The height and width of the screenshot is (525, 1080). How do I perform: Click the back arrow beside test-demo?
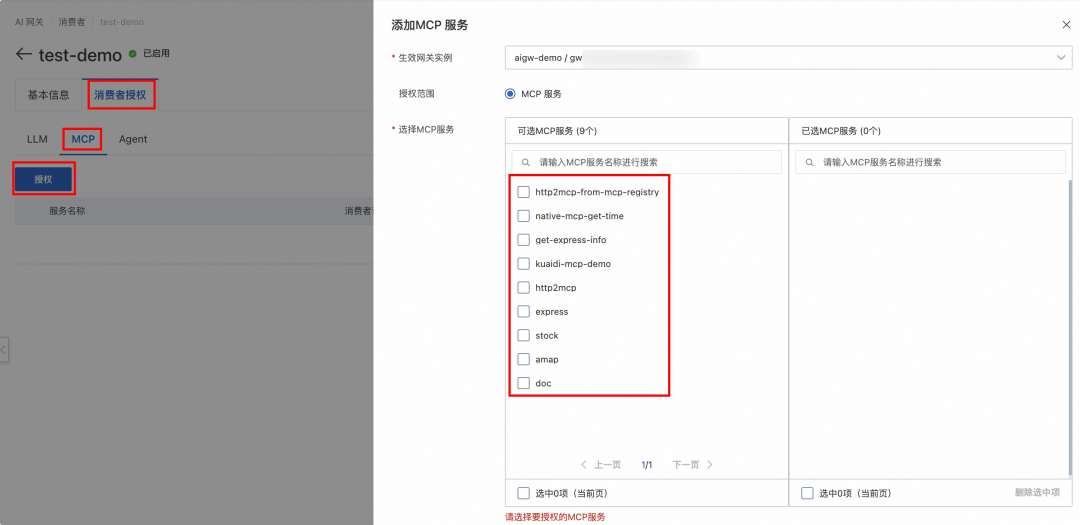click(x=23, y=55)
